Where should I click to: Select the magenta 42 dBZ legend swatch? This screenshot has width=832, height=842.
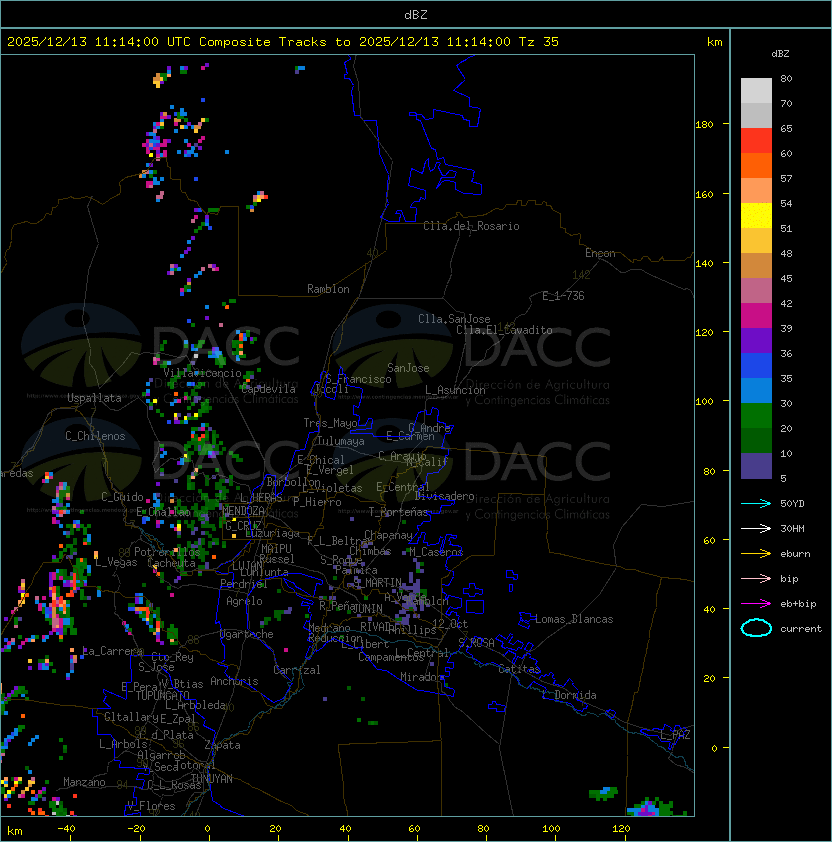pyautogui.click(x=756, y=315)
